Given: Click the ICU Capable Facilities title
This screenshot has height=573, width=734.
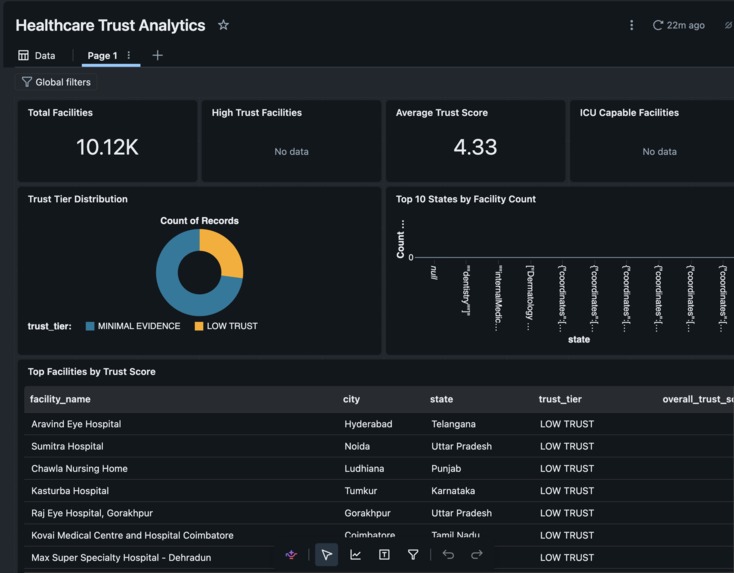Looking at the screenshot, I should coord(629,112).
